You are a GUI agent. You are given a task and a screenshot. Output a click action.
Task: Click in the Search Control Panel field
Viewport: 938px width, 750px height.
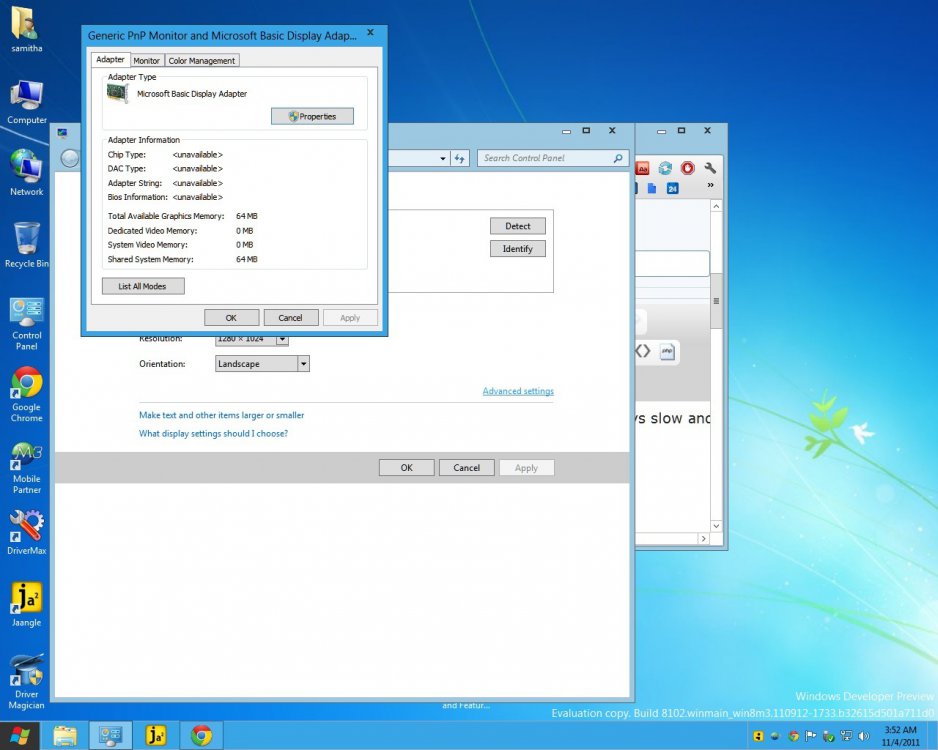545,158
